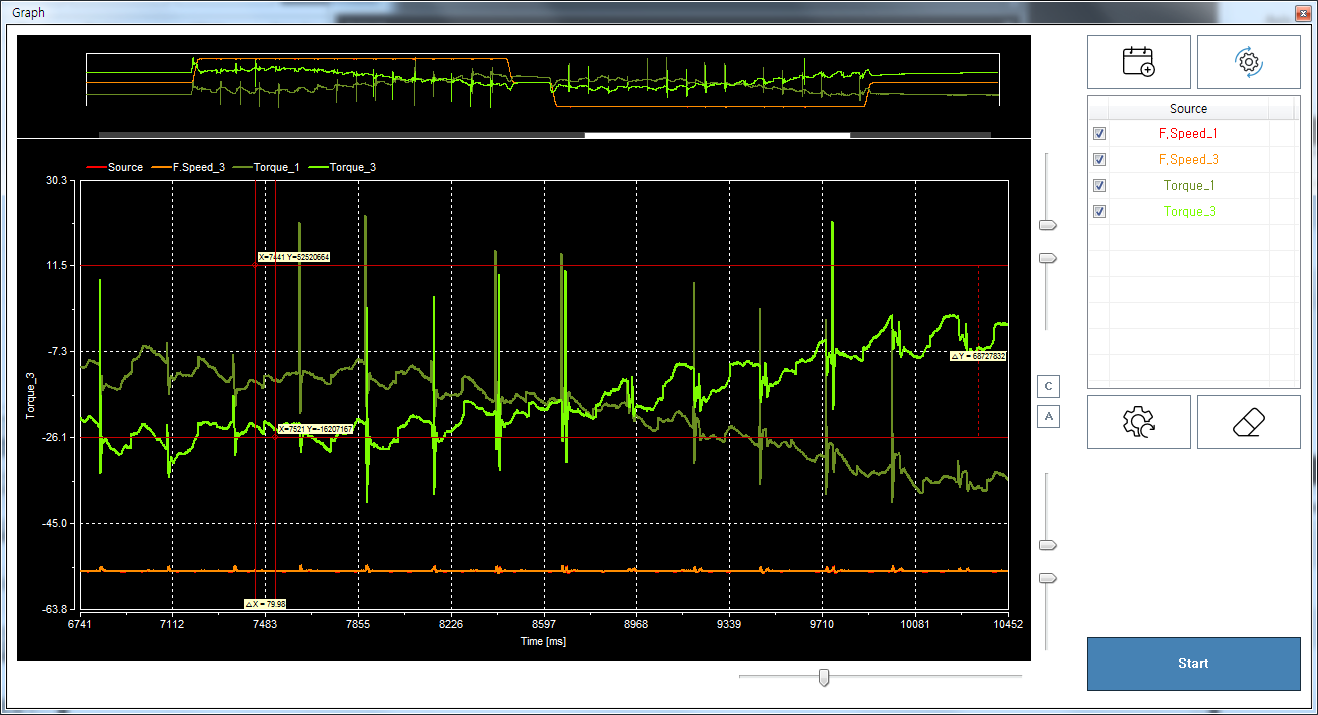
Task: Click the Source column header
Action: (x=1188, y=108)
